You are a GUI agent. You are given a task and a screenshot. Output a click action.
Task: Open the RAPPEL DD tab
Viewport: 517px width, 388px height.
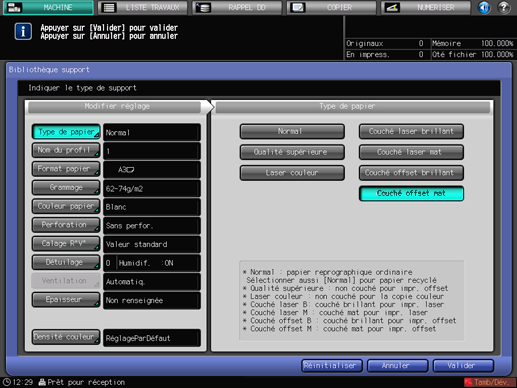tap(237, 7)
